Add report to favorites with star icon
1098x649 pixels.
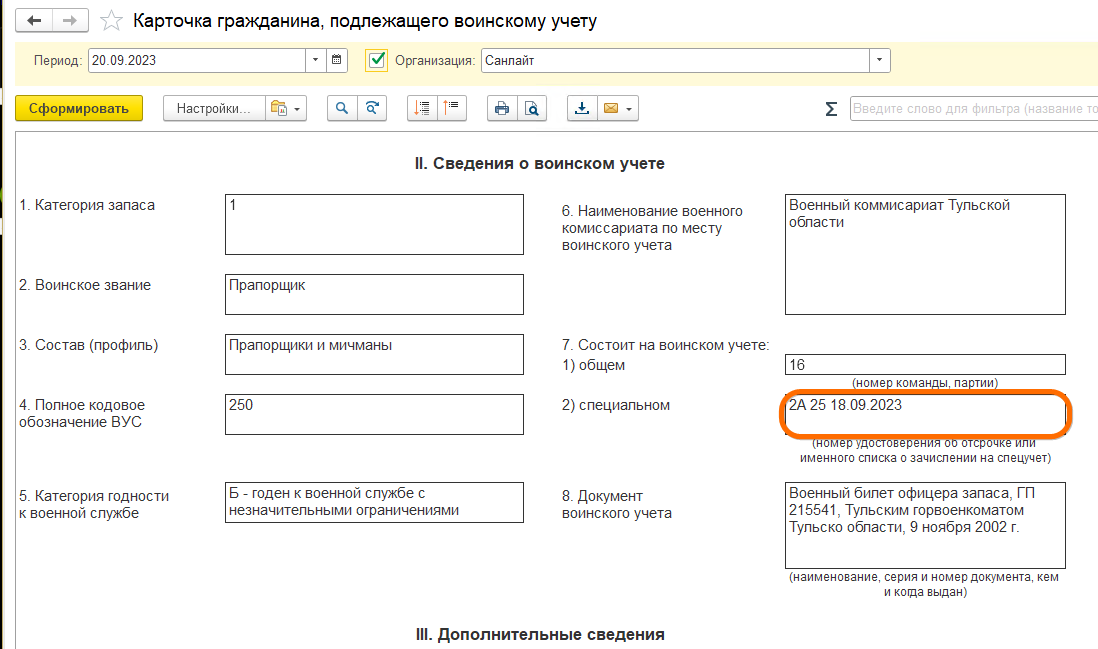pos(111,21)
